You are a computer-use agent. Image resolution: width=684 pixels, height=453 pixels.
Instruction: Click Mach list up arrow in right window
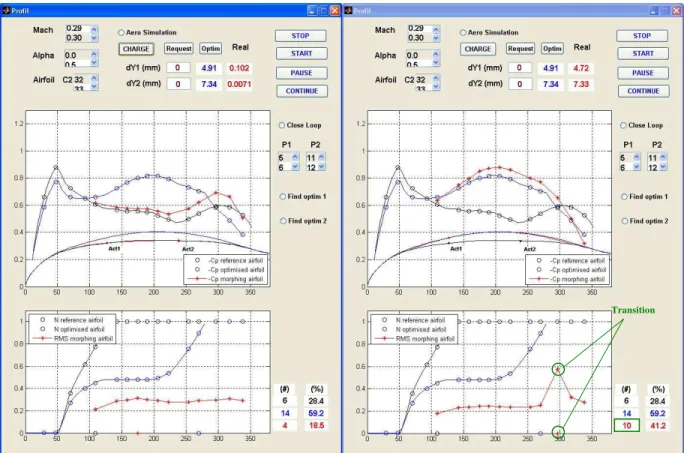pos(436,29)
